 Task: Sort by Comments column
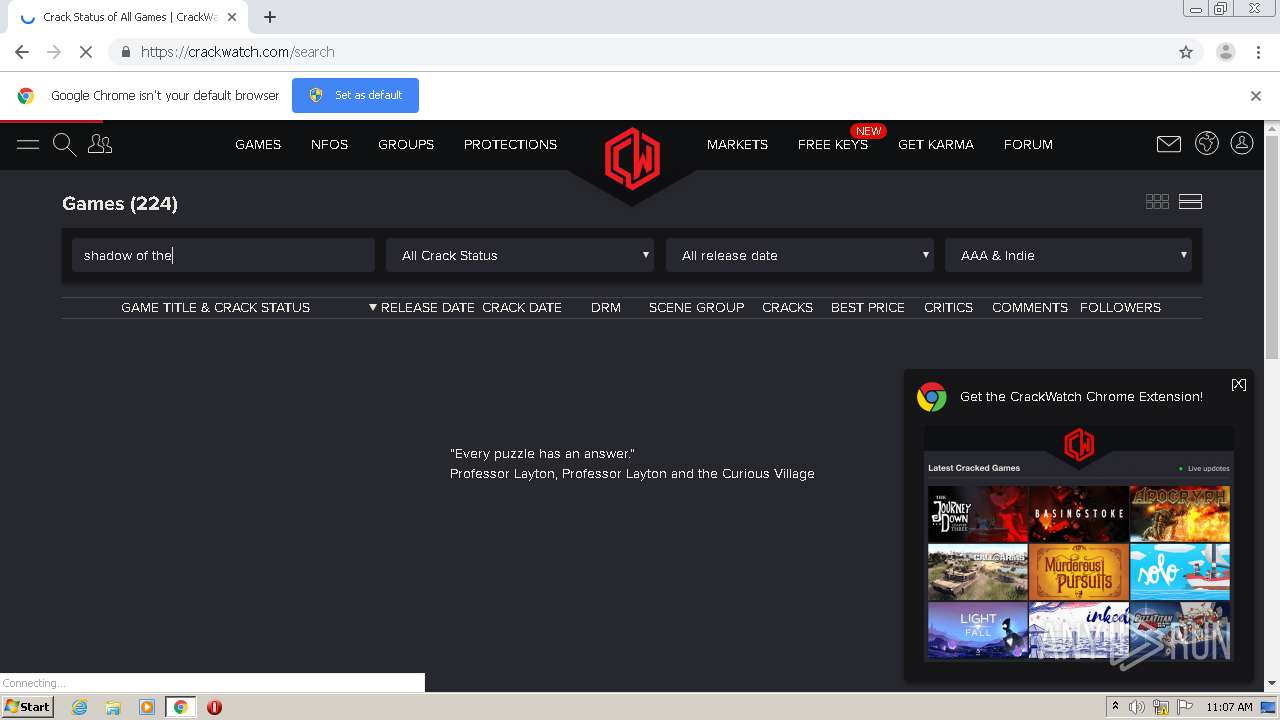tap(1030, 307)
